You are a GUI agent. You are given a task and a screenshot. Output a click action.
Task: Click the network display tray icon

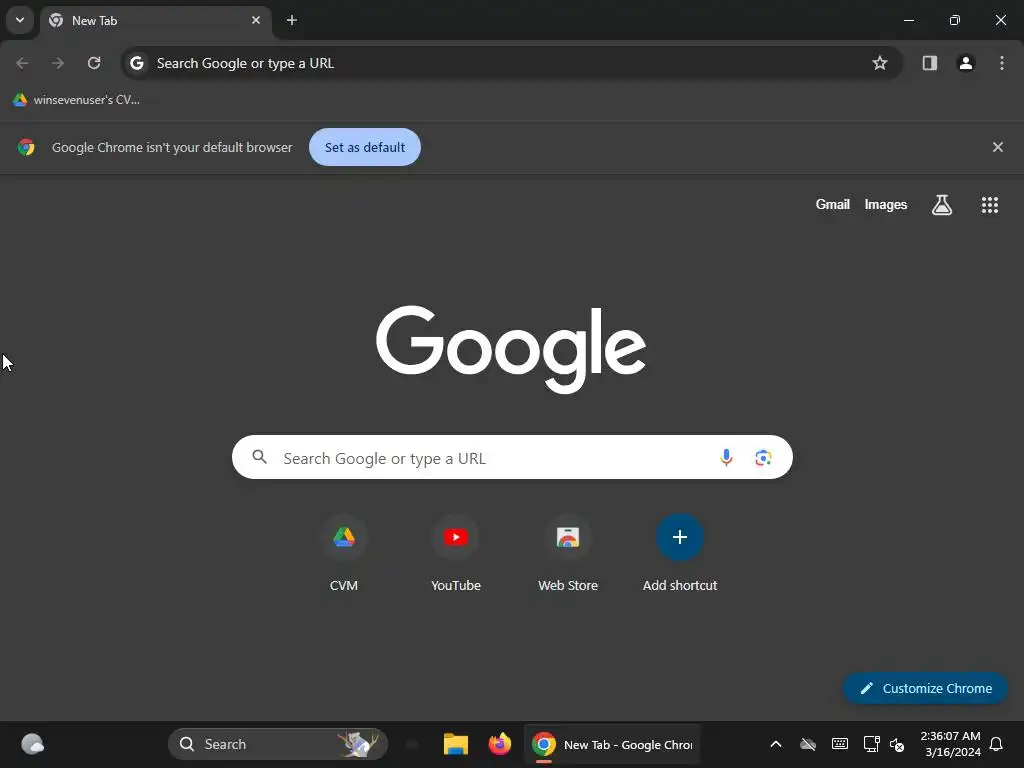(871, 744)
